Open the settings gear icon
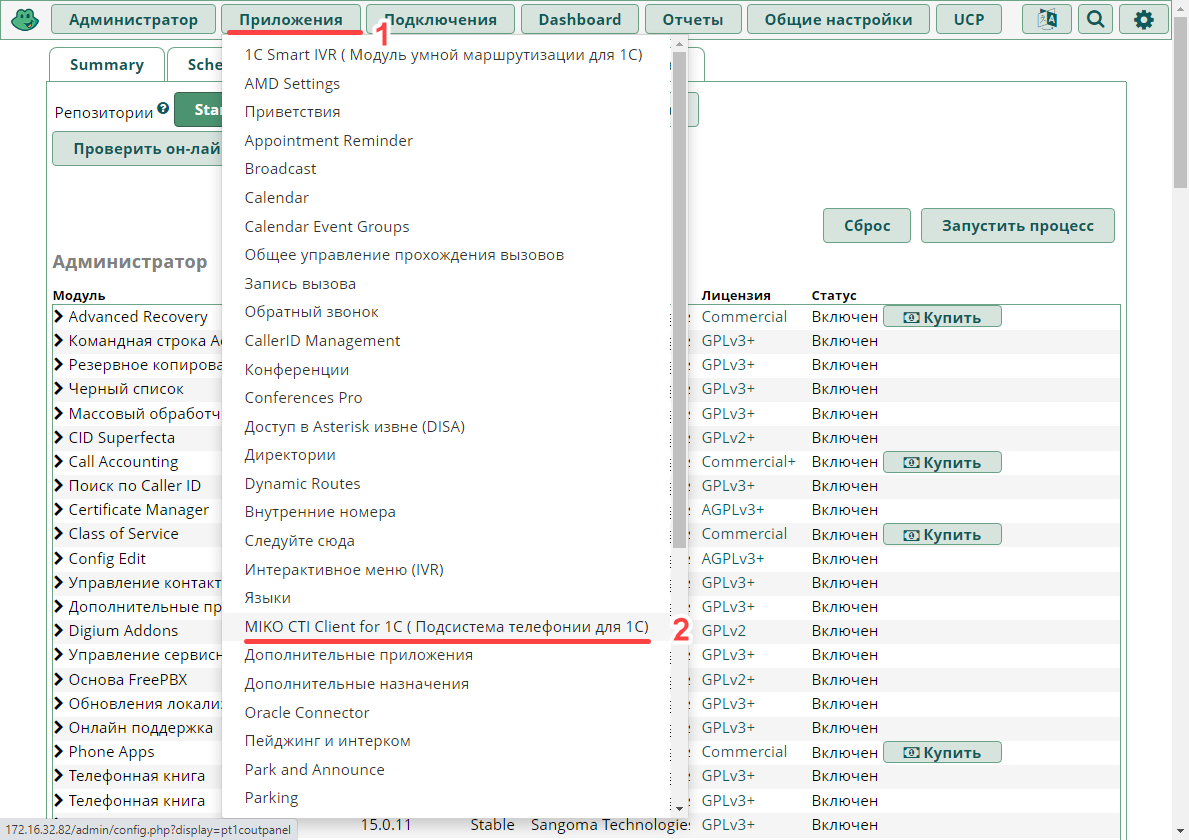Viewport: 1189px width, 840px height. coord(1144,19)
